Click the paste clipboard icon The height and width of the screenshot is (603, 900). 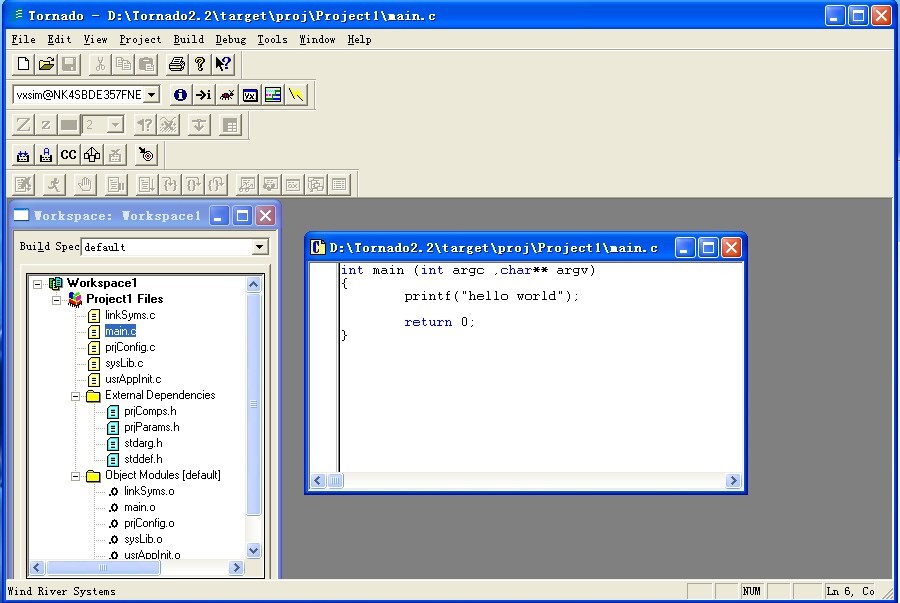[147, 64]
